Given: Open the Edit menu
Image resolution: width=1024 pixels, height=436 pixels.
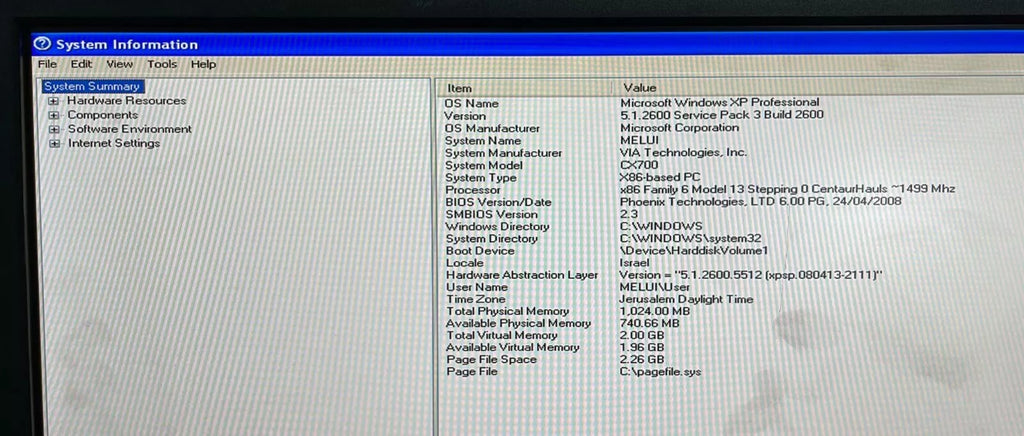Looking at the screenshot, I should 82,64.
